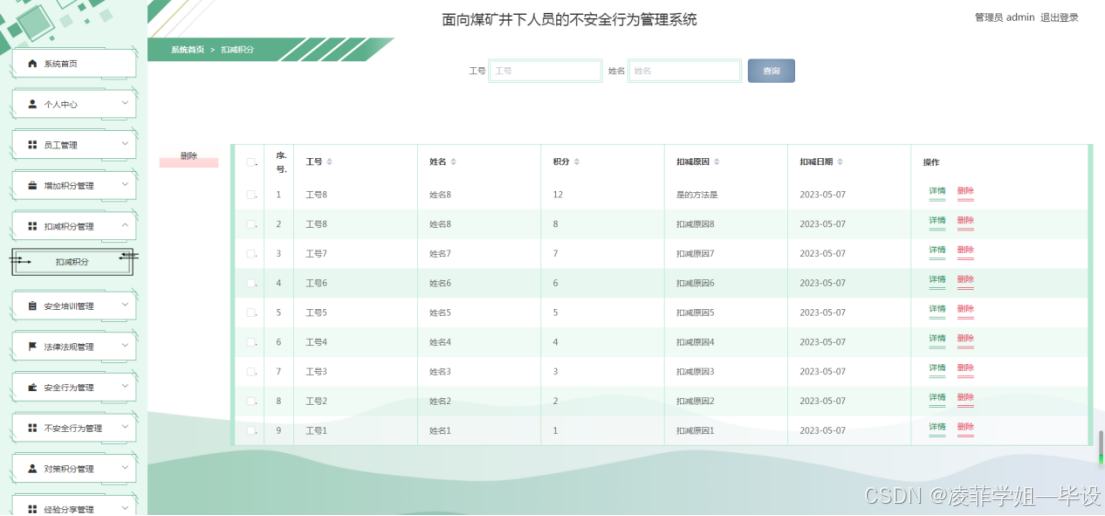The width and height of the screenshot is (1105, 516).
Task: Open 详情 for the 工号2 row
Action: [x=937, y=399]
